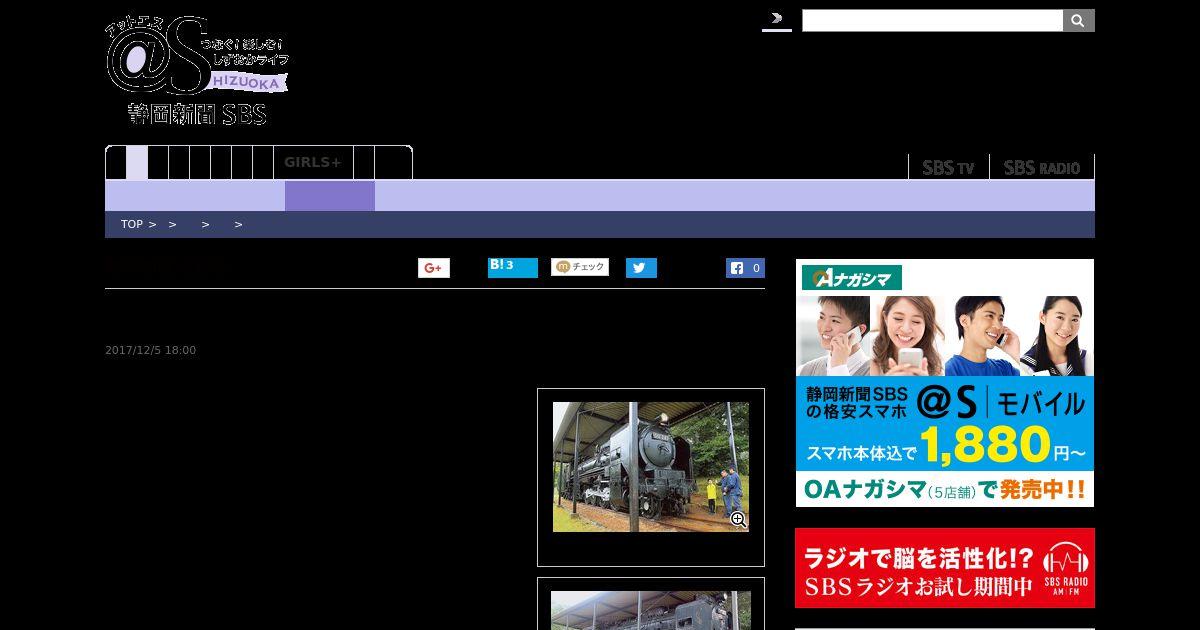Go to SBS TV
This screenshot has width=1200, height=630.
pos(948,167)
